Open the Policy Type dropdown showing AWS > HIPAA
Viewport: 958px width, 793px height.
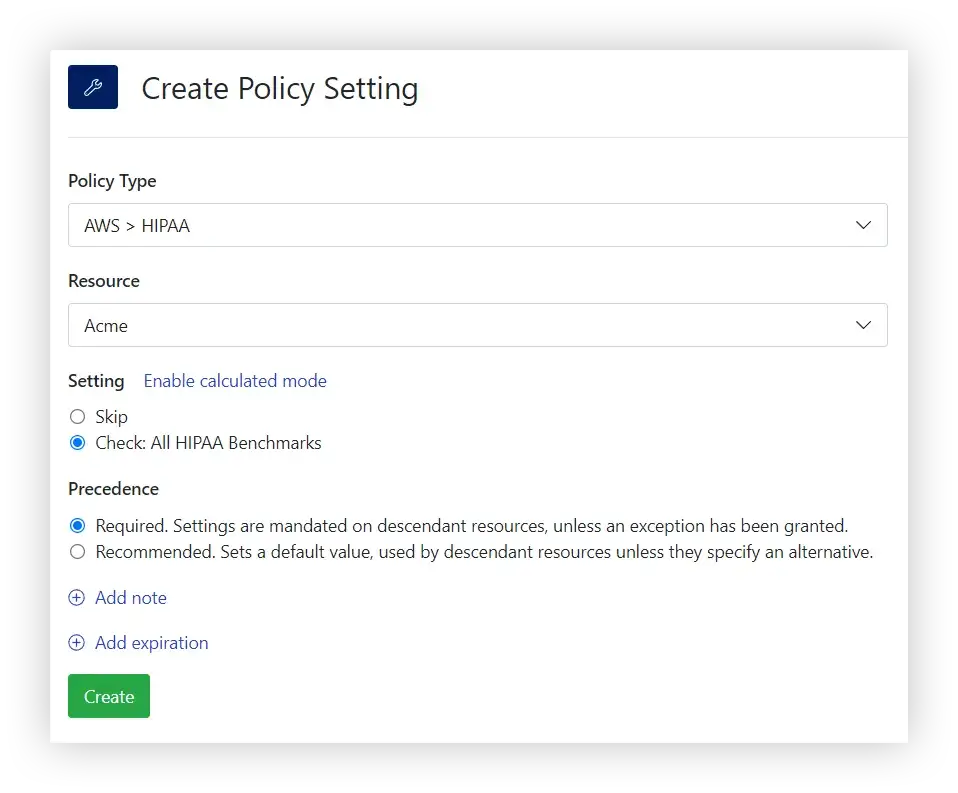pyautogui.click(x=478, y=225)
